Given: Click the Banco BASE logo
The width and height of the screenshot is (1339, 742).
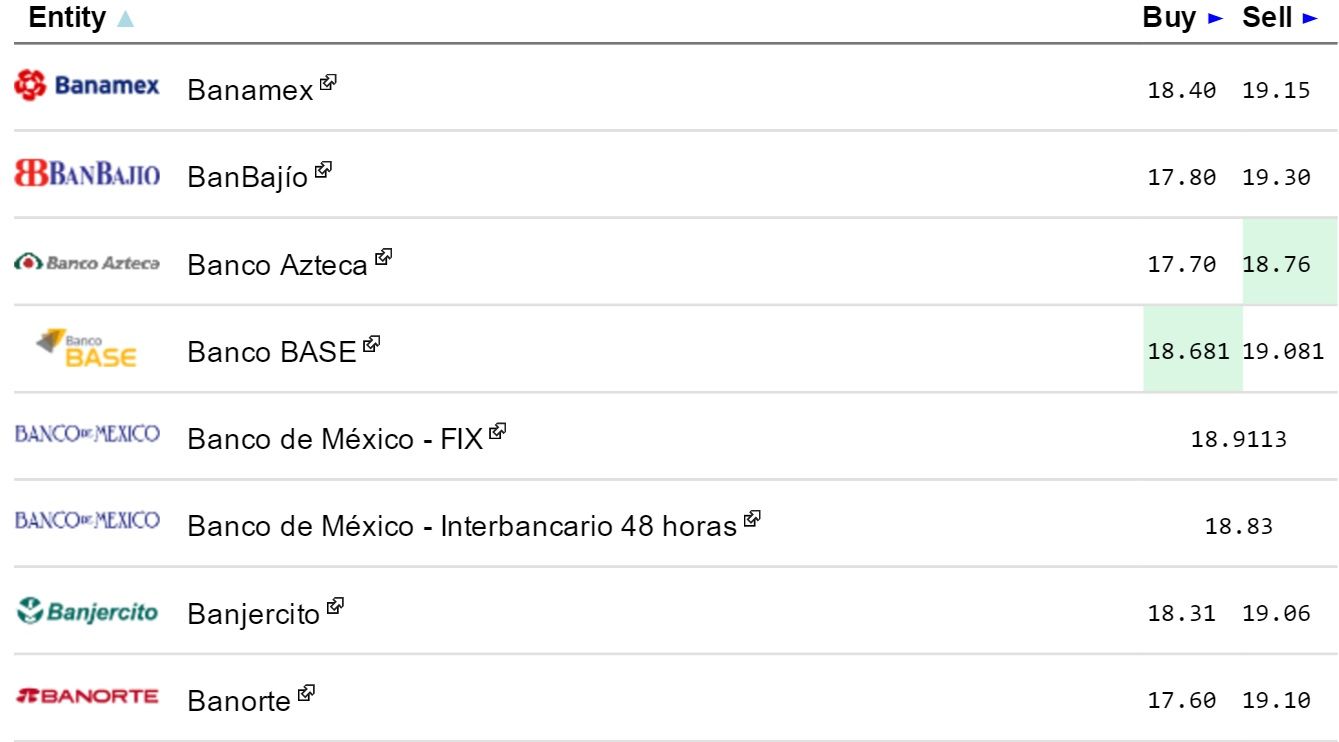Looking at the screenshot, I should pos(87,349).
